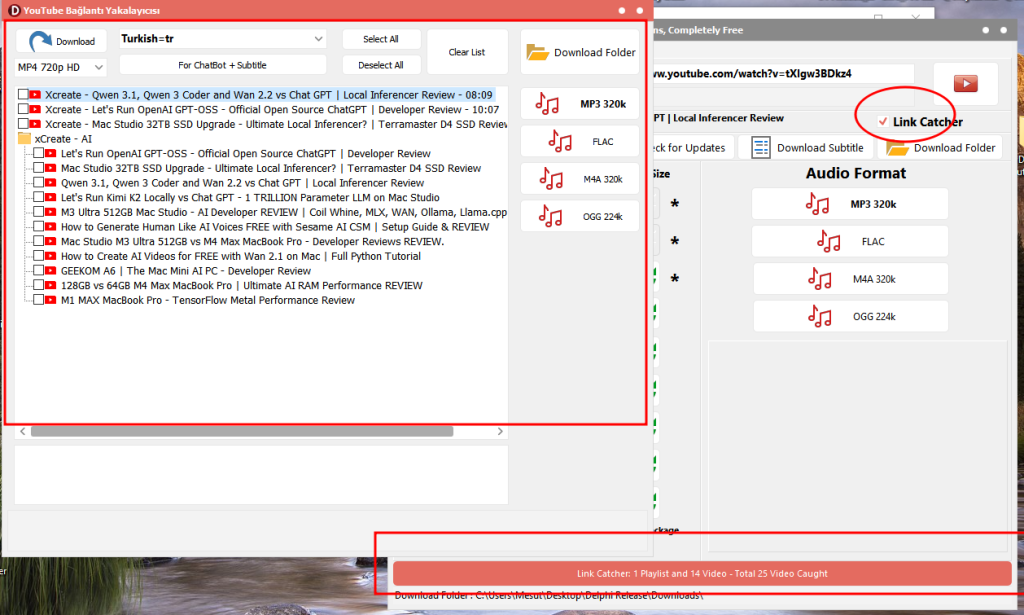Select the xCreate - AI playlist folder
Screen dimensions: 1024x615
56,139
